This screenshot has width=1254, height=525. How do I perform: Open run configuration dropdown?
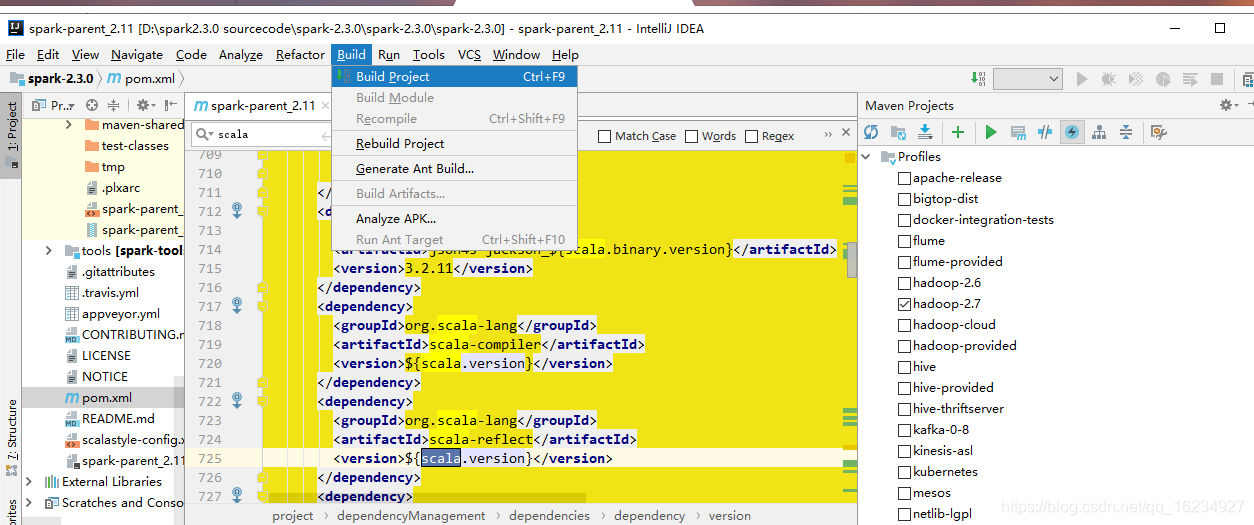click(1027, 78)
